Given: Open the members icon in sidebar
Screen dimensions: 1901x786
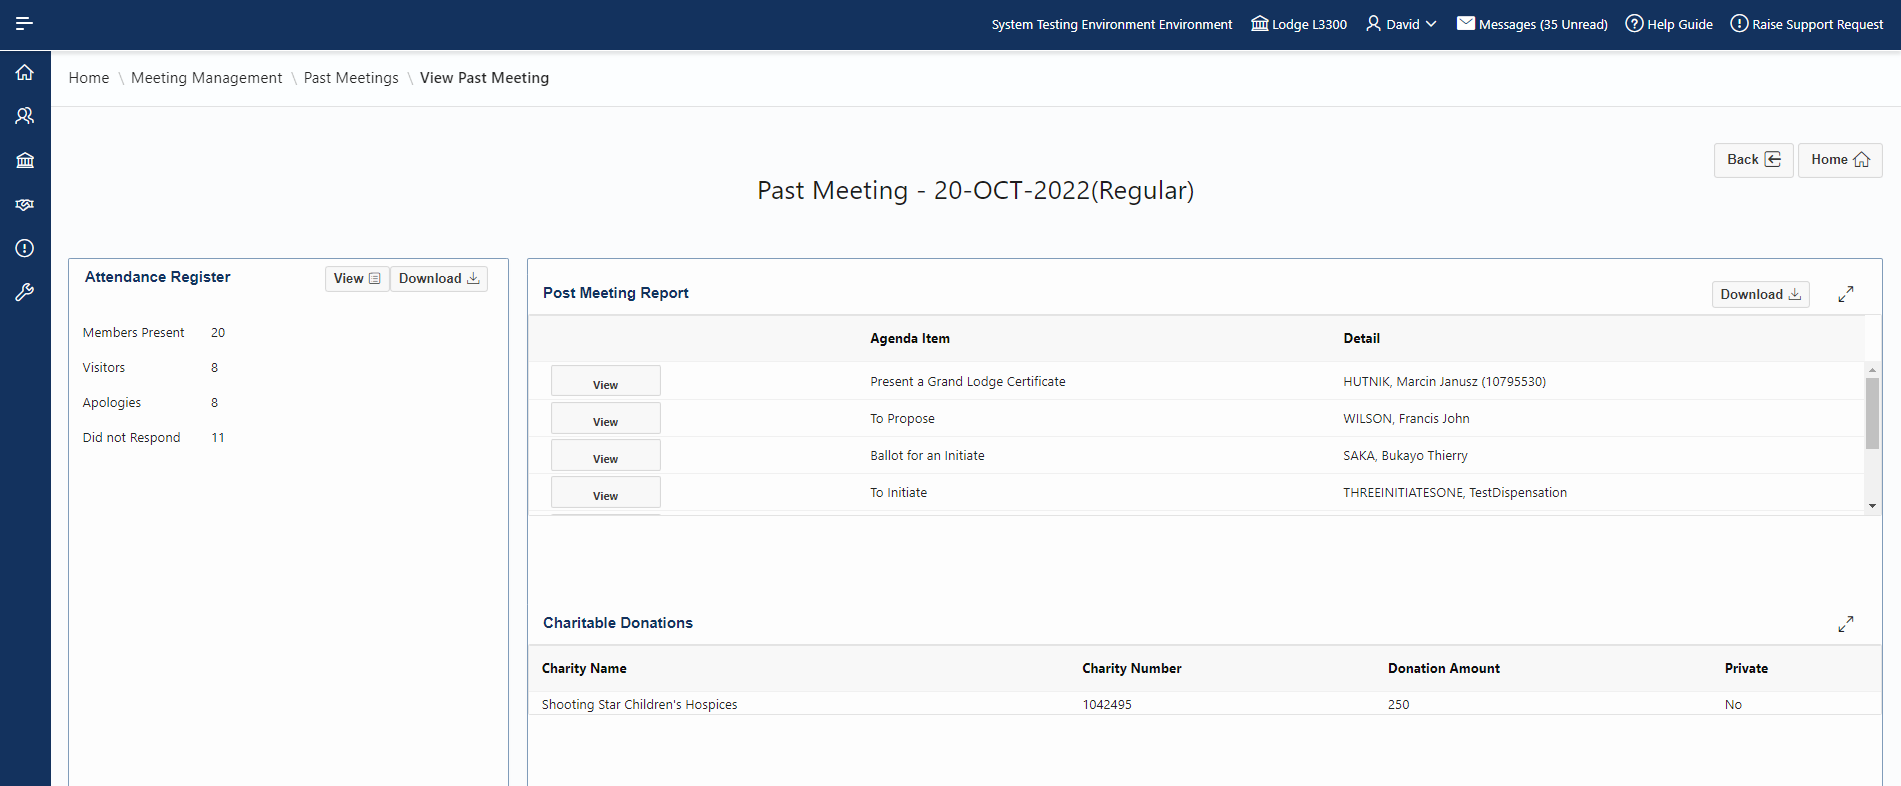Looking at the screenshot, I should [x=25, y=116].
